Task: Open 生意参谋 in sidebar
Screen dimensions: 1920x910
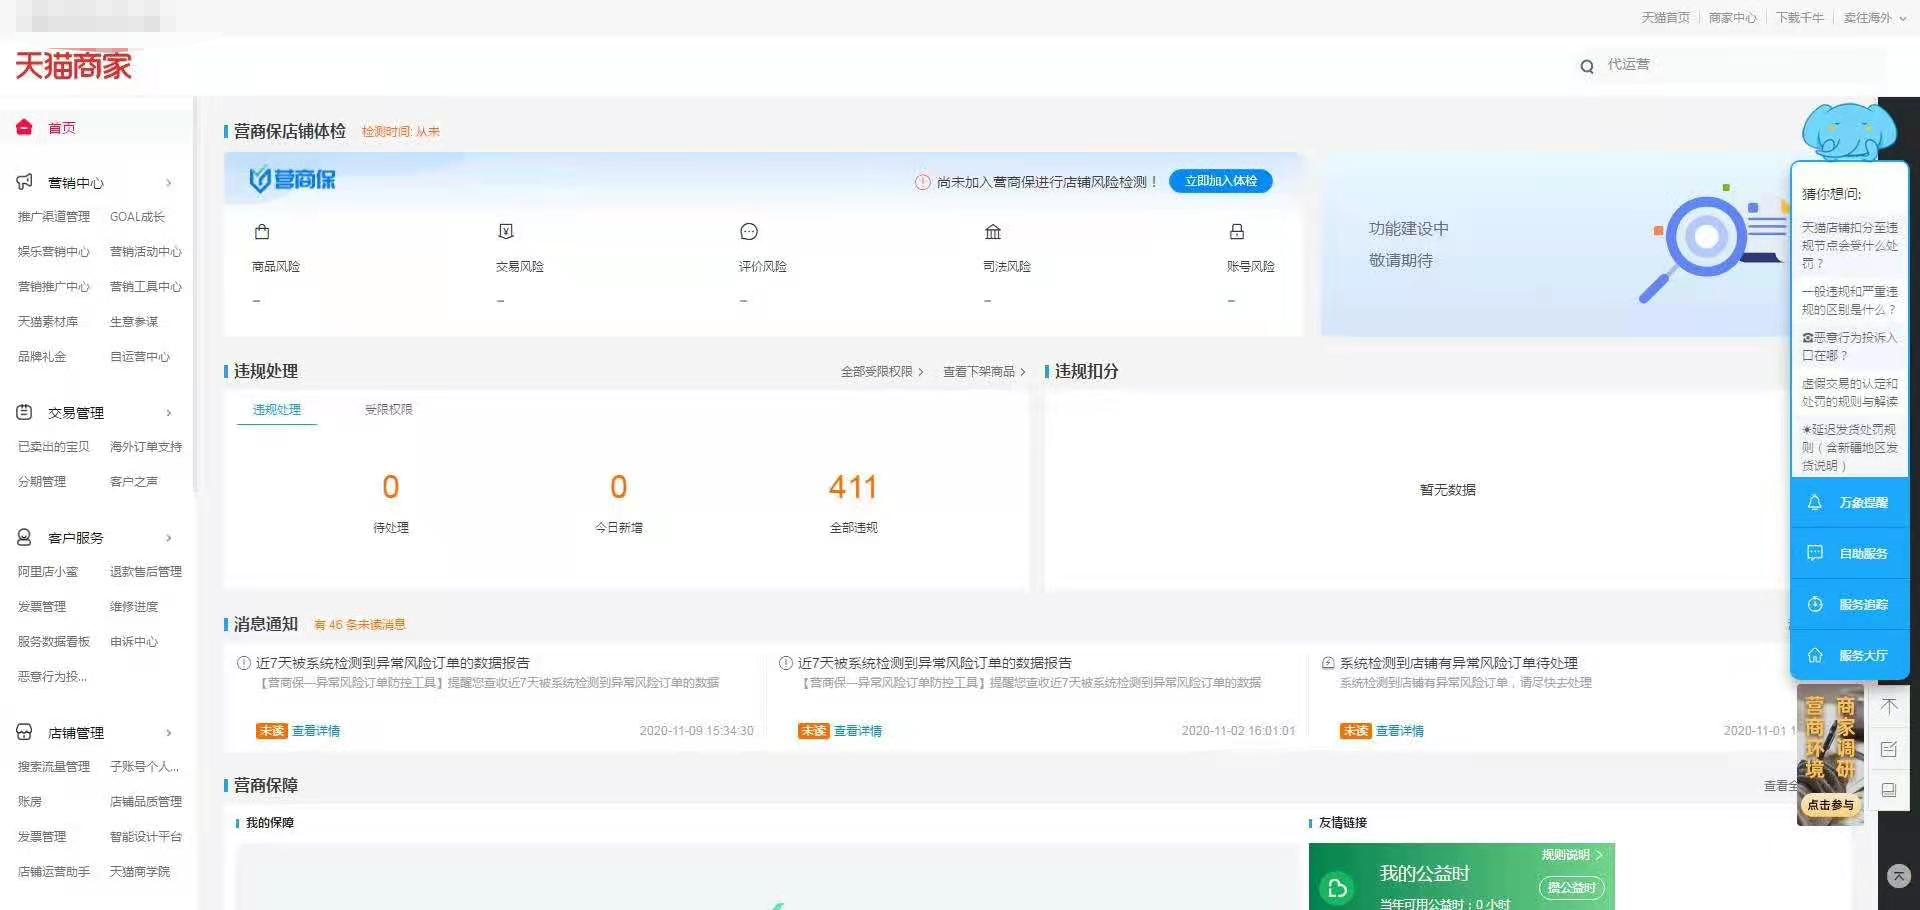Action: pyautogui.click(x=134, y=322)
